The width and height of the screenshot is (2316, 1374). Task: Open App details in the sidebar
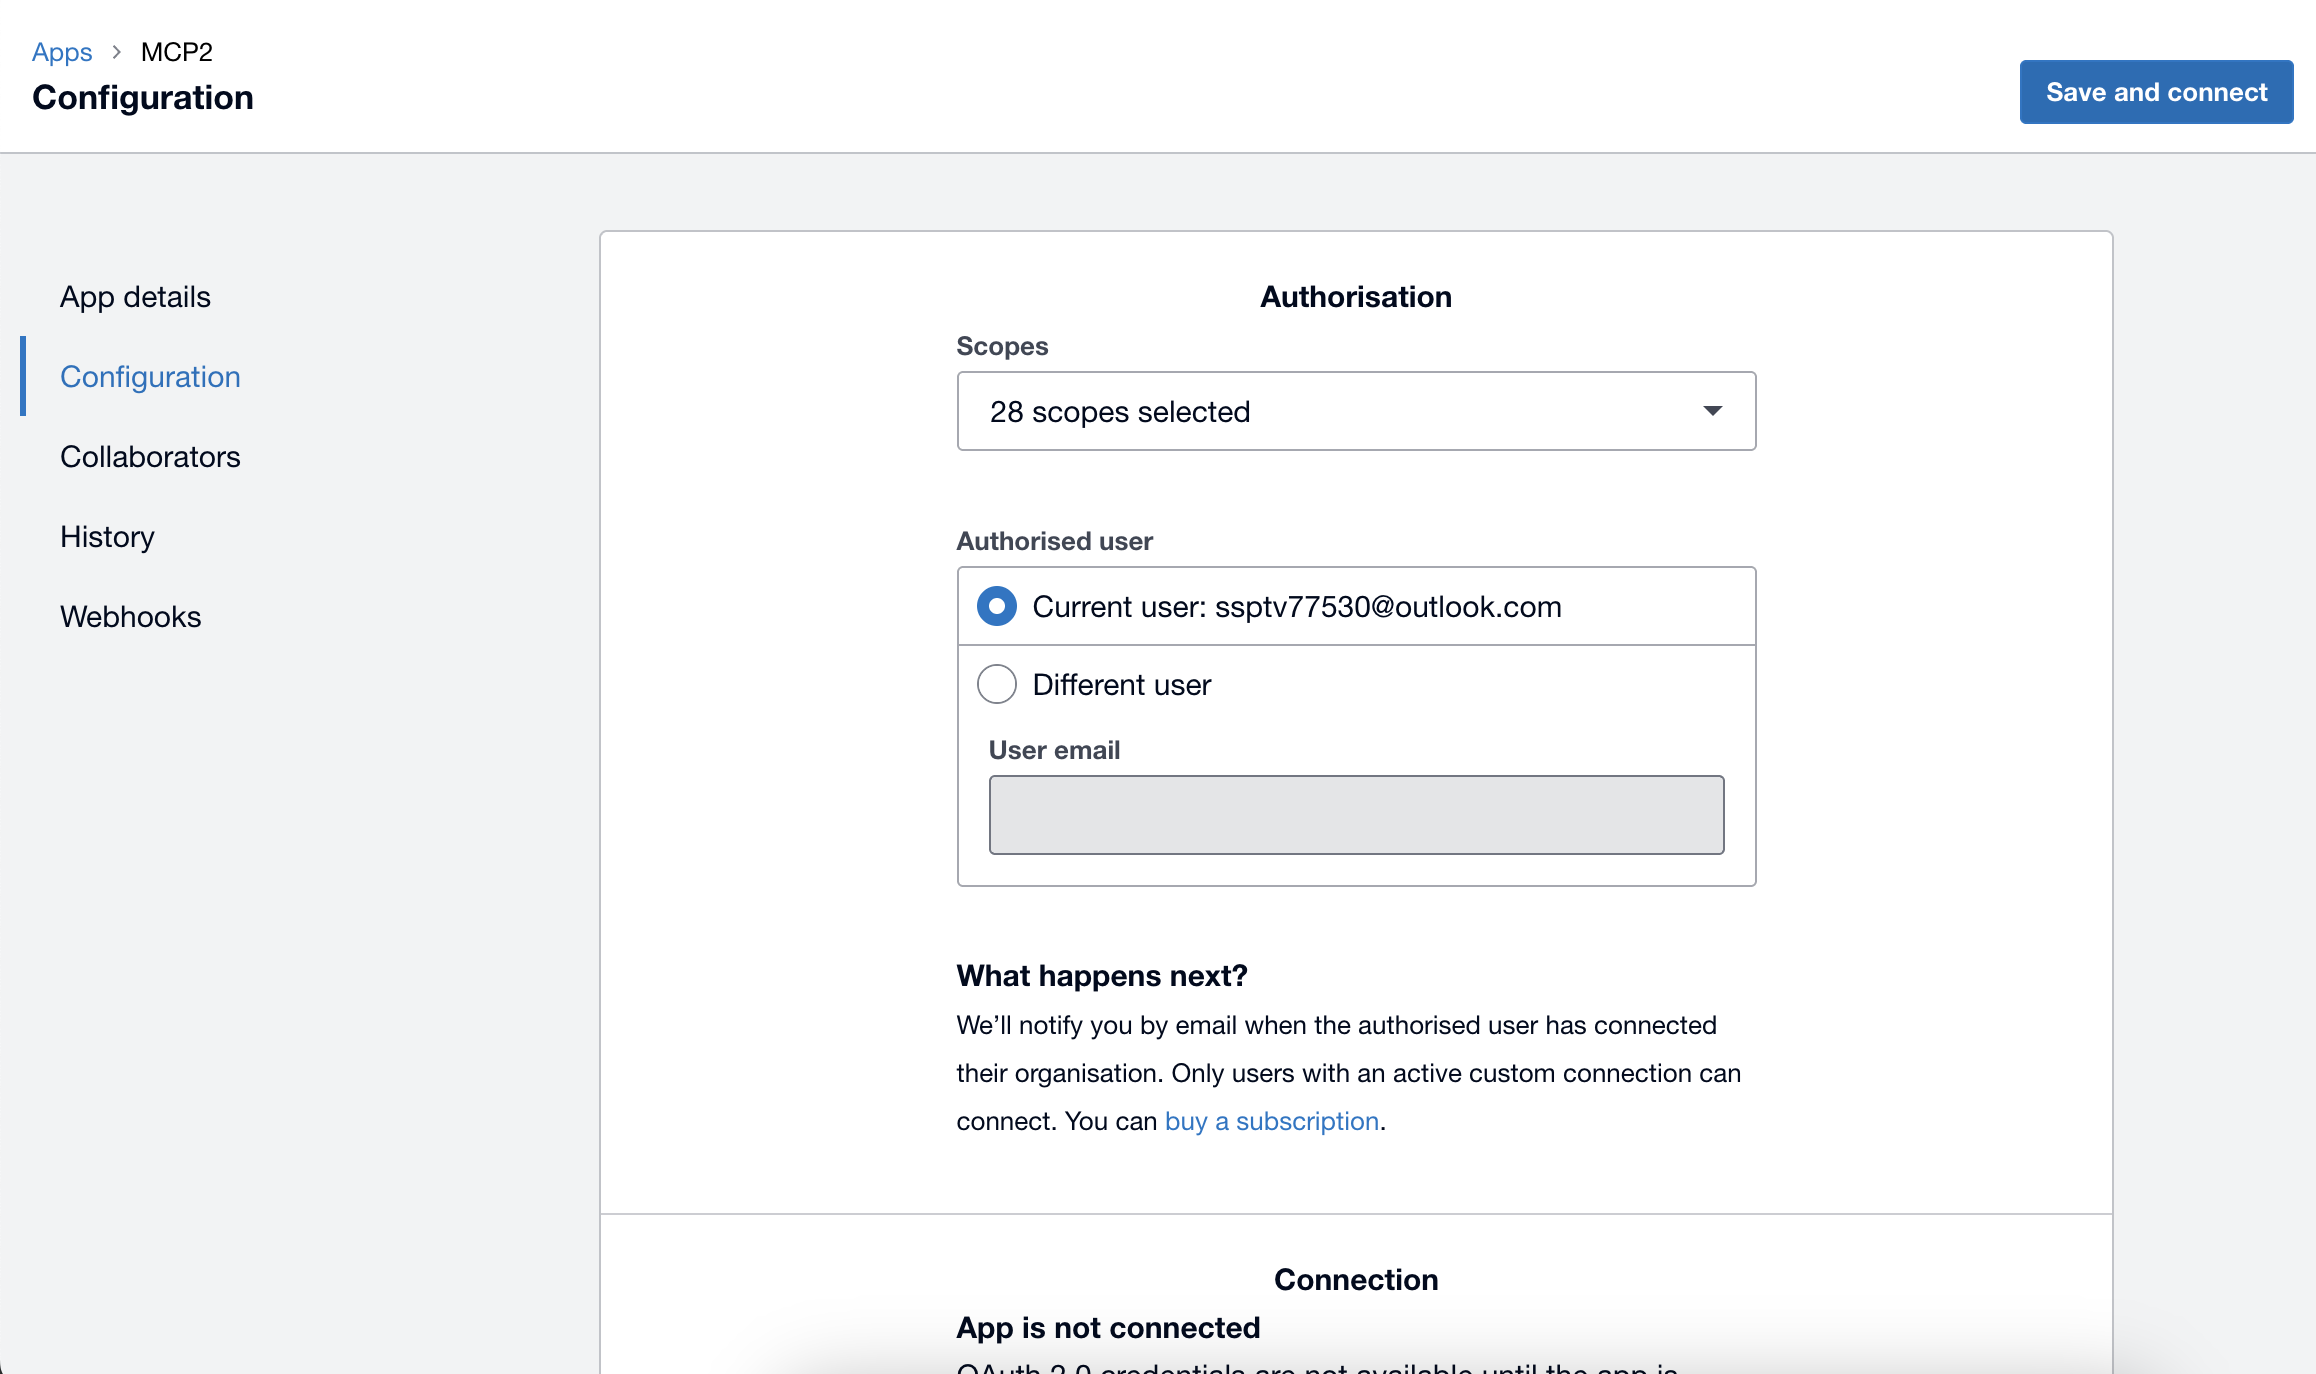135,297
